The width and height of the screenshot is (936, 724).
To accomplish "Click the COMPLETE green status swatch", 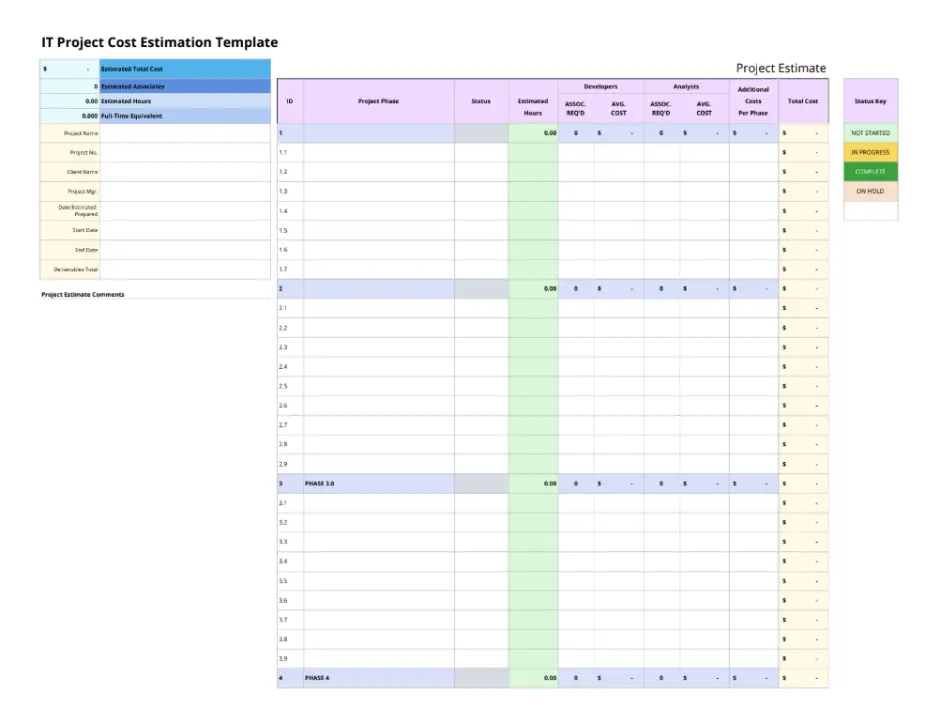I will click(x=870, y=171).
